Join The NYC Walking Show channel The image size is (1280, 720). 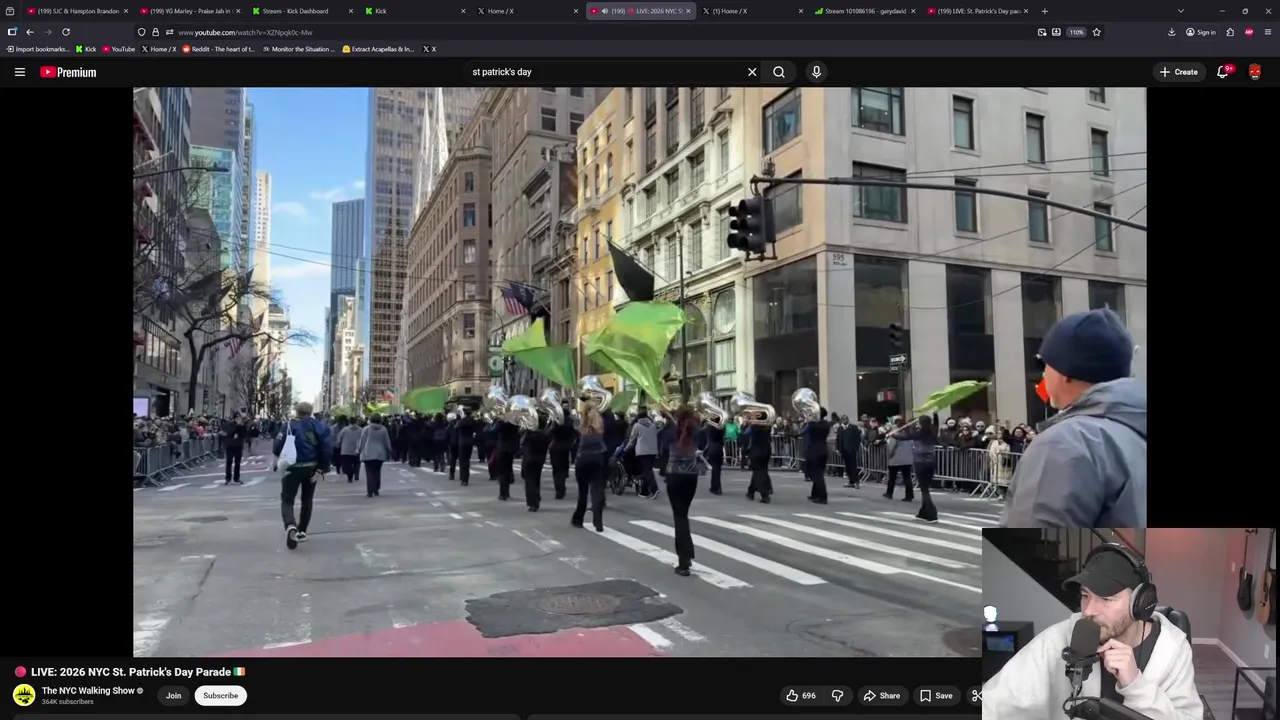pyautogui.click(x=173, y=696)
